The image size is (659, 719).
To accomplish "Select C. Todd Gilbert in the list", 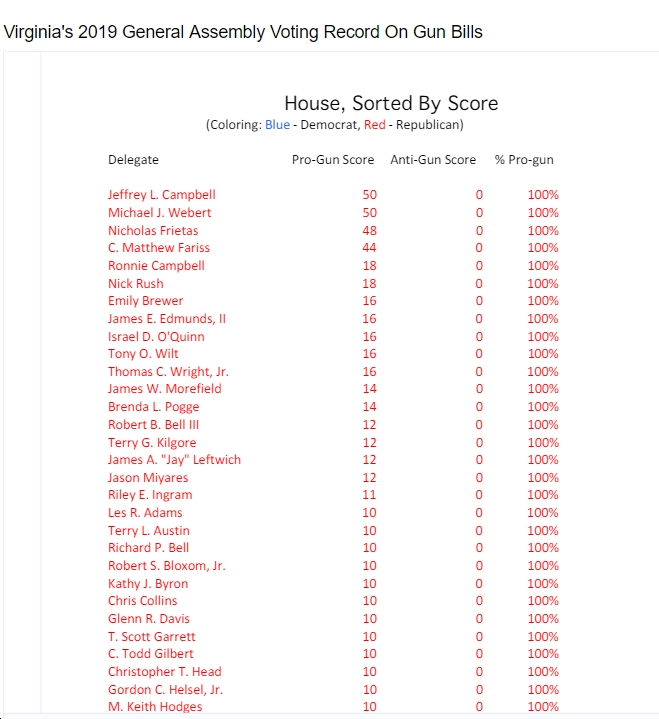I will [151, 654].
